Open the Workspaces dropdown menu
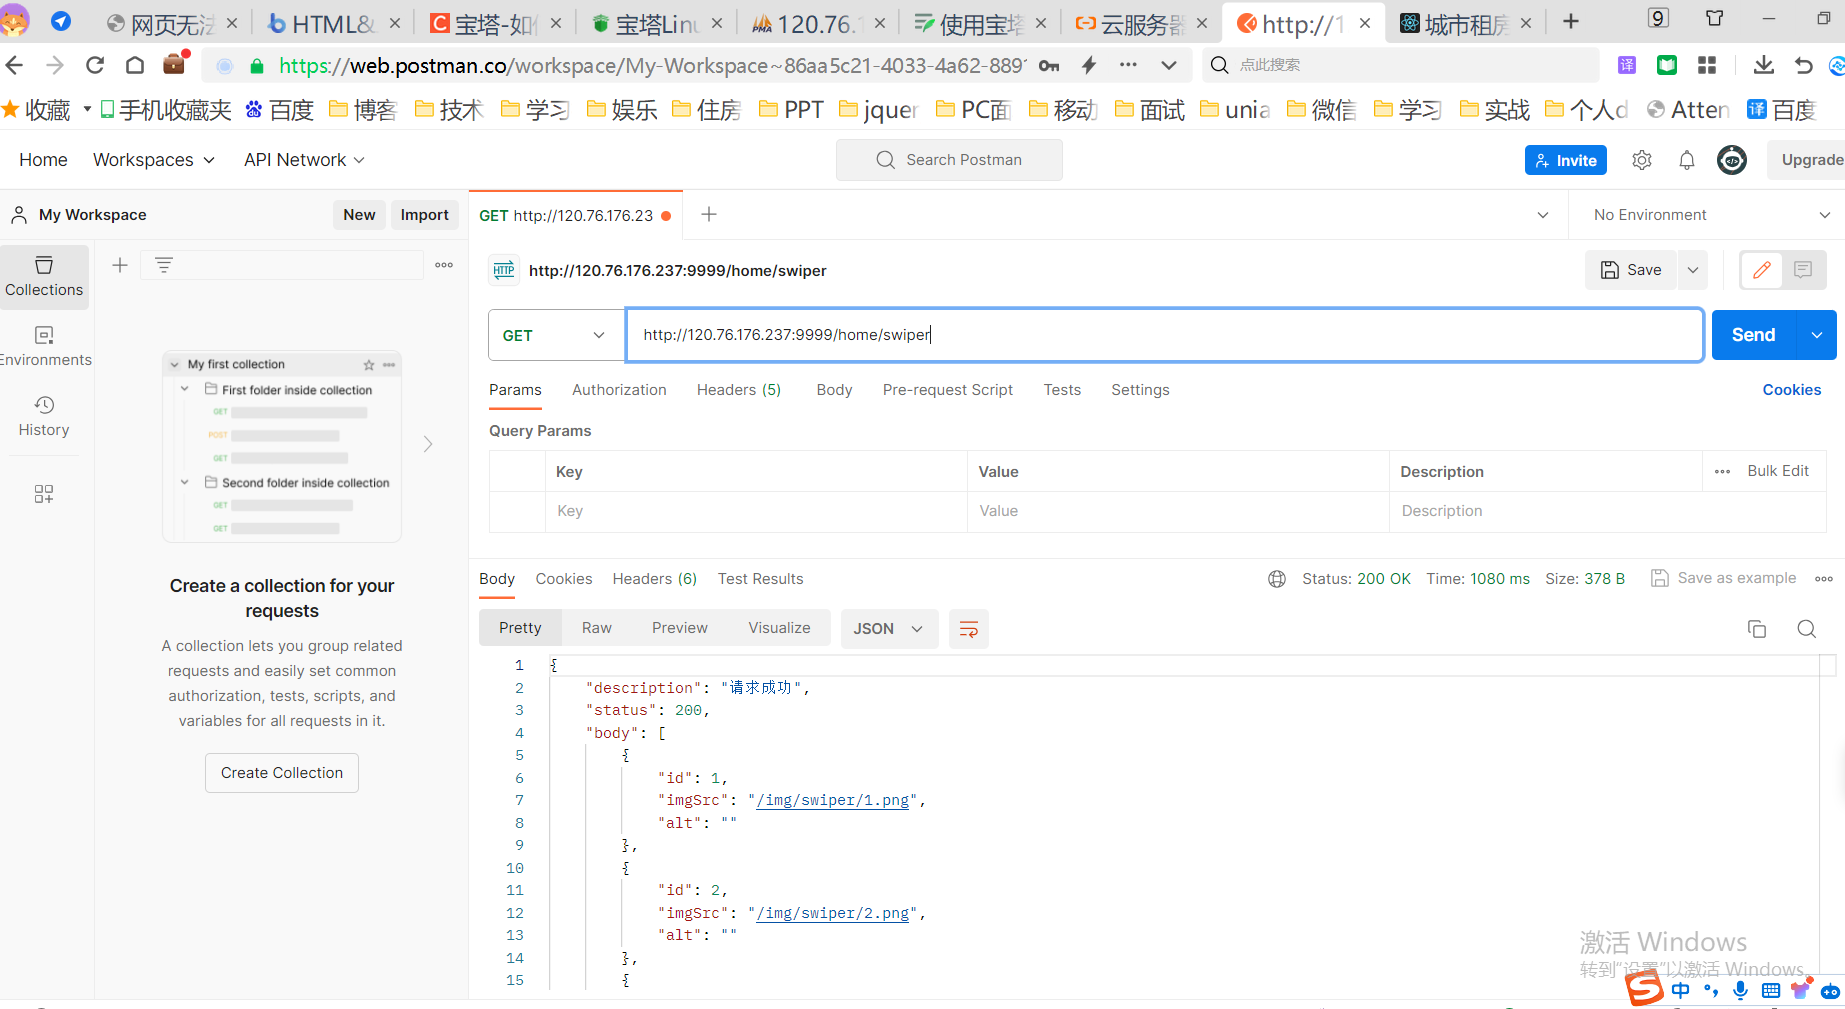 tap(154, 160)
